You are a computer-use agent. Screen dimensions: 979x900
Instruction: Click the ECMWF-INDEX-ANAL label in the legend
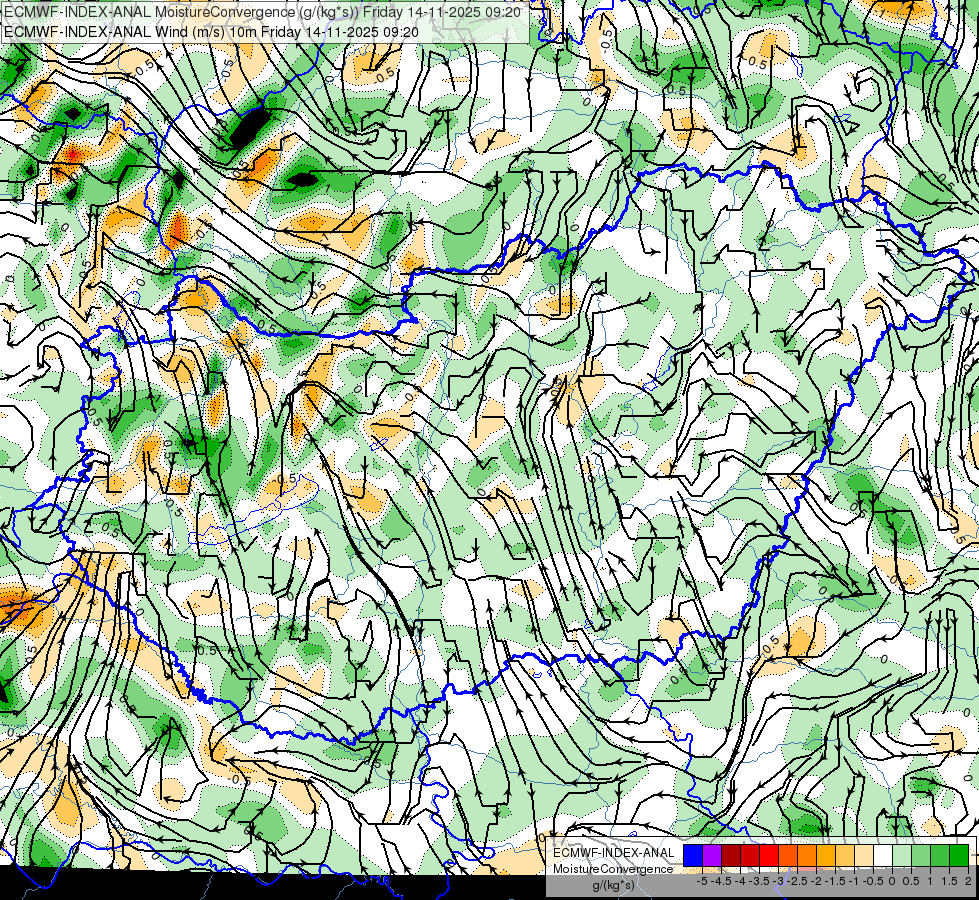pyautogui.click(x=613, y=853)
